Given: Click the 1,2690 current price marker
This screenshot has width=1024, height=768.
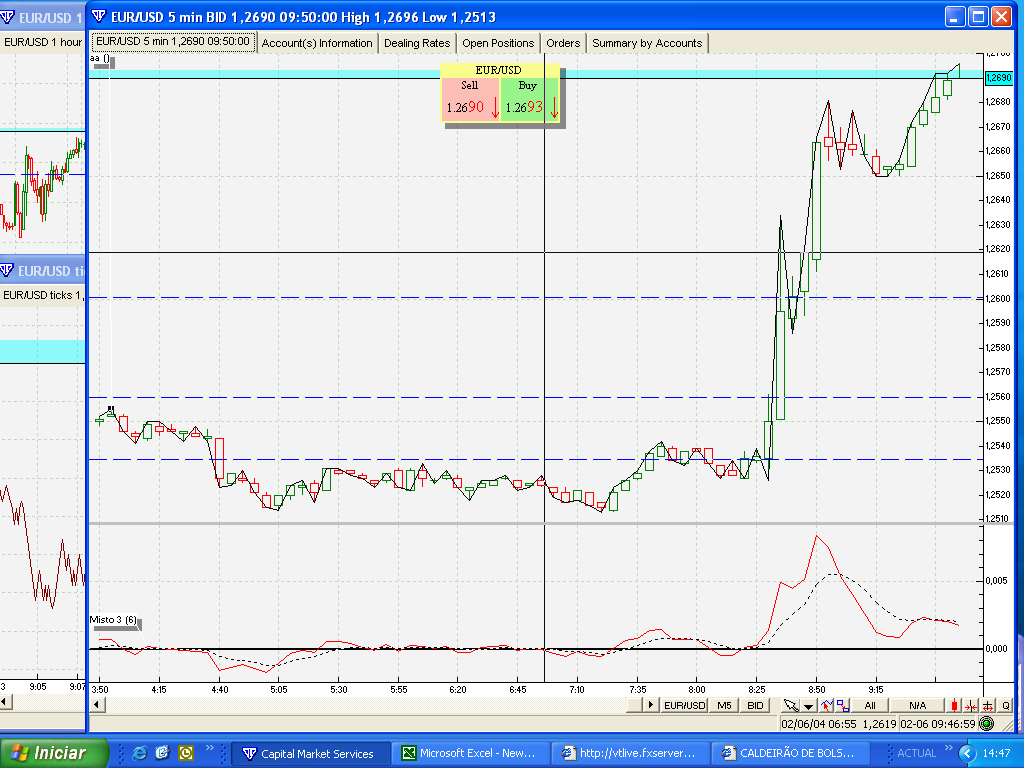Looking at the screenshot, I should (x=999, y=78).
